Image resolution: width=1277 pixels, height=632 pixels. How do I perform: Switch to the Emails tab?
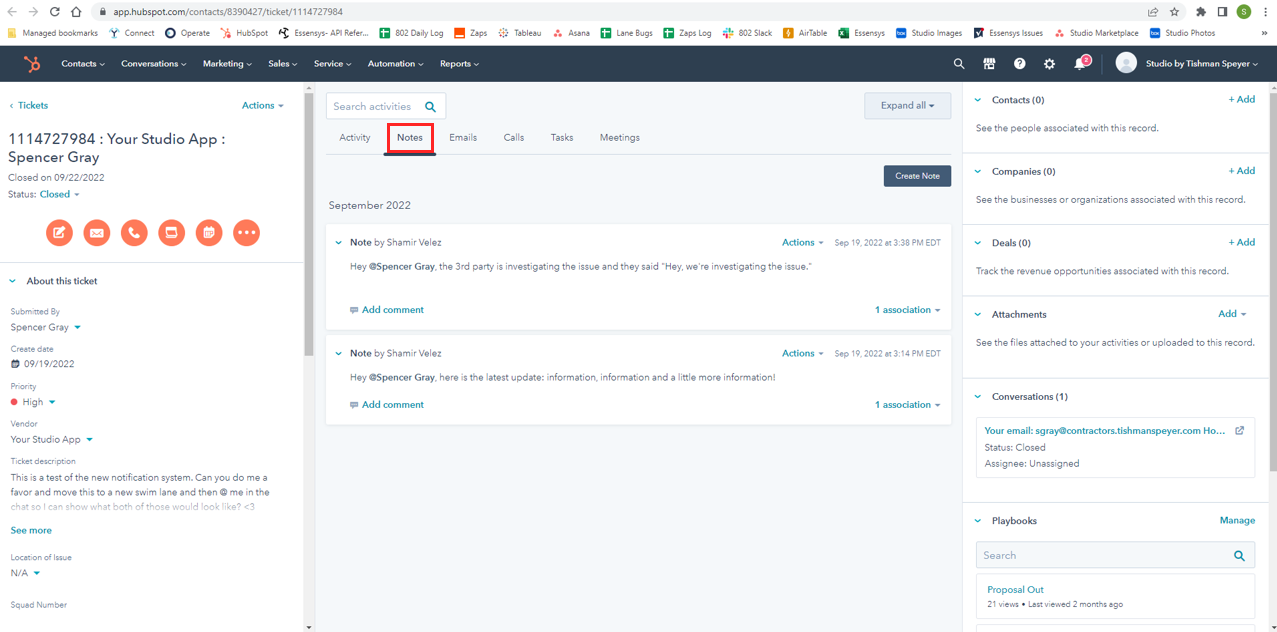pos(462,138)
